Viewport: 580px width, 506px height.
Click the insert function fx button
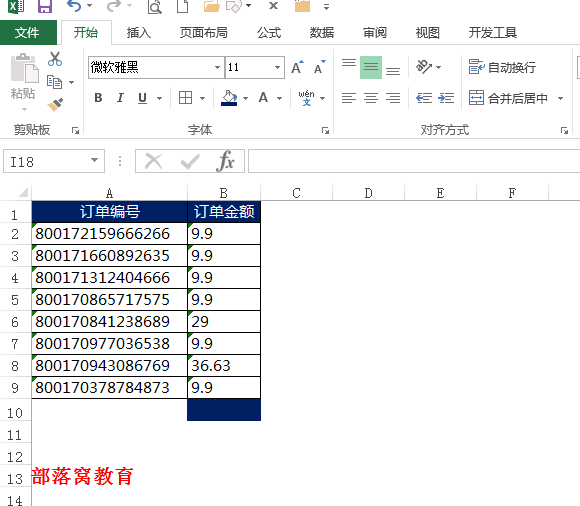[225, 161]
